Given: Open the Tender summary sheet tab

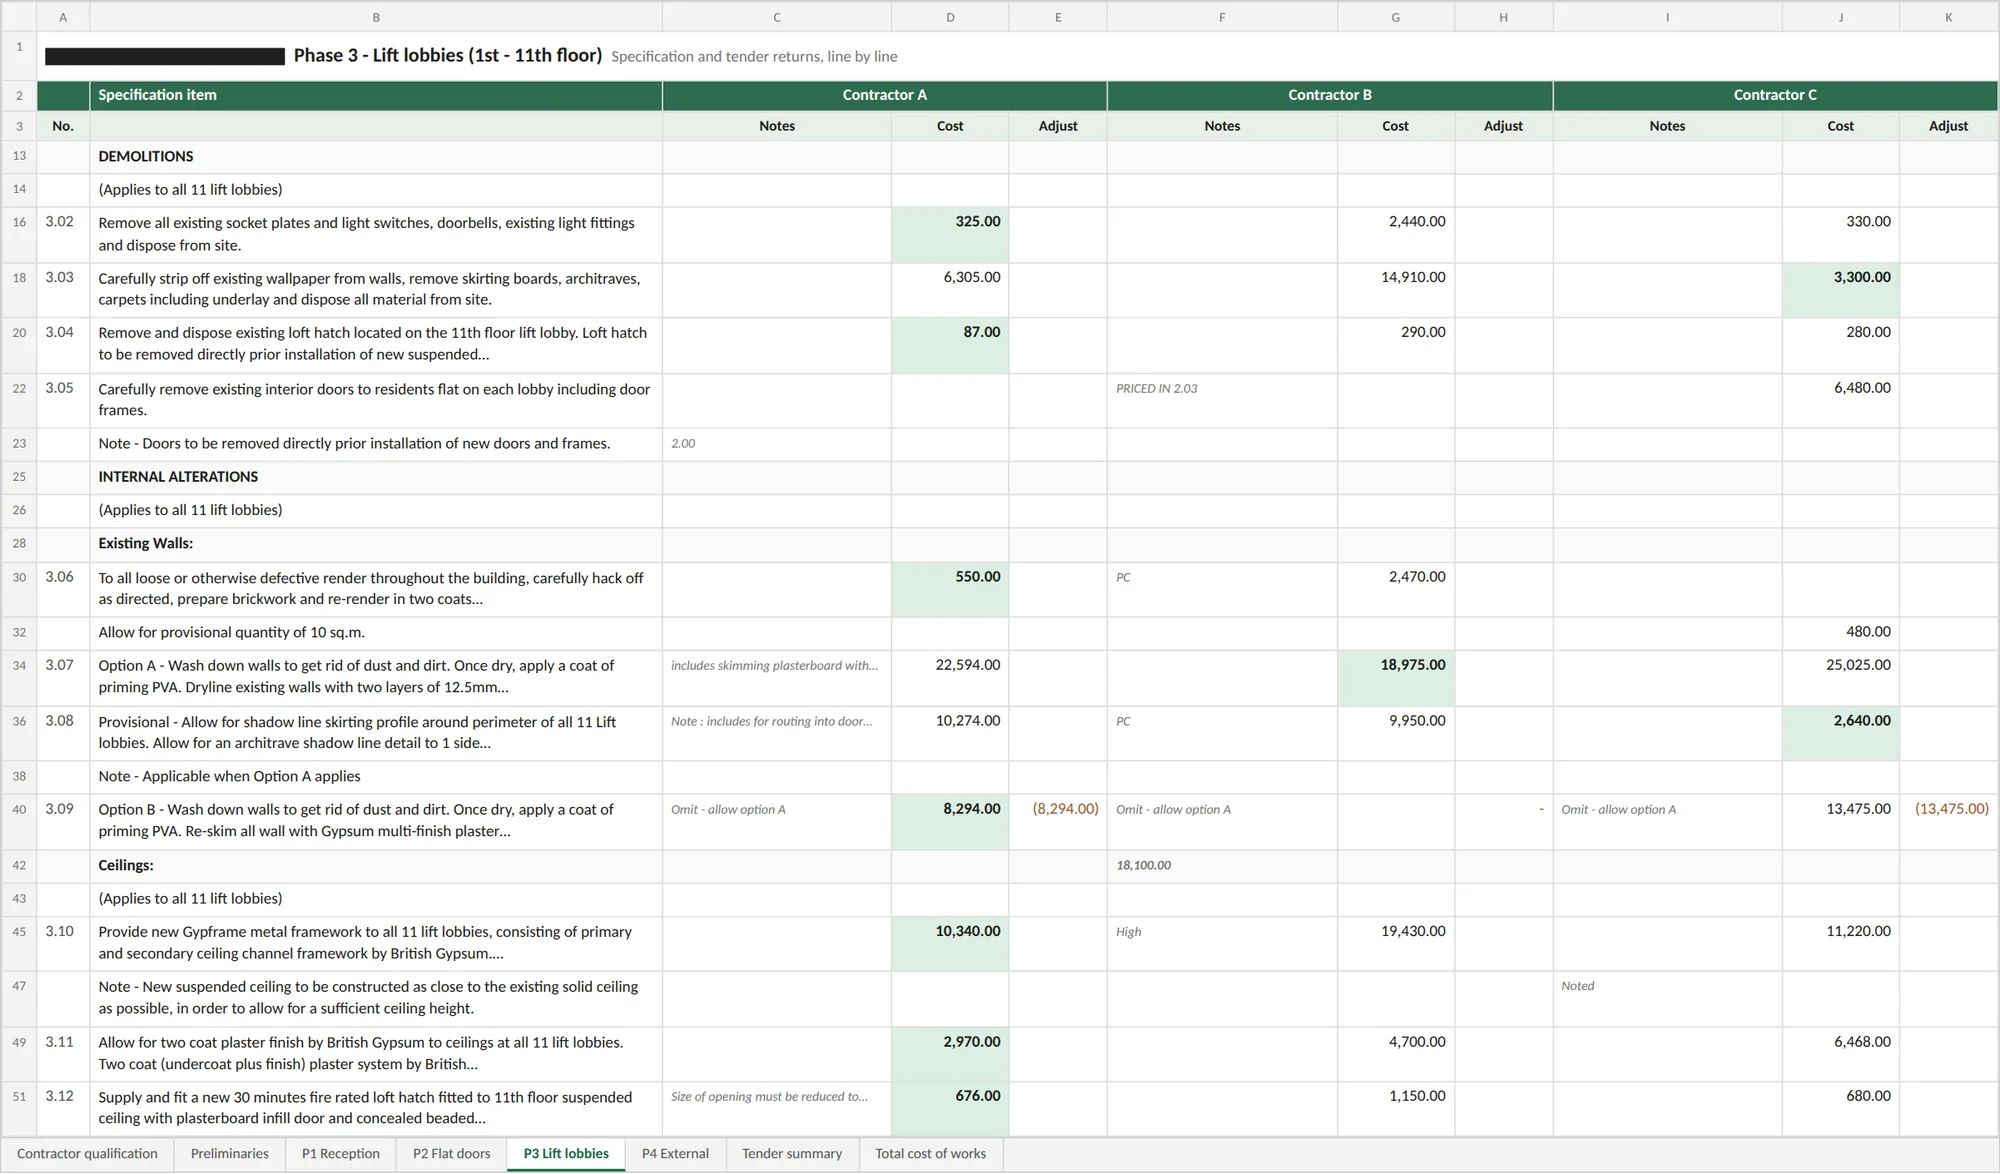Looking at the screenshot, I should 792,1153.
